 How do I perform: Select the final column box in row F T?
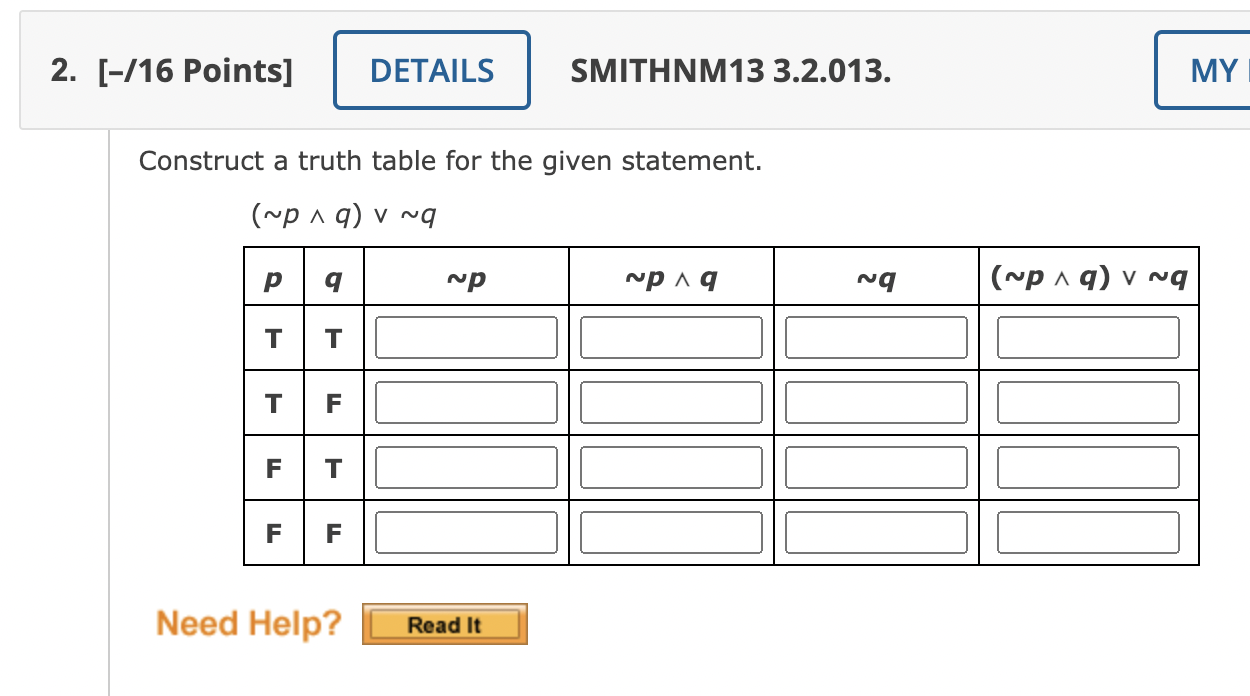(x=1086, y=467)
